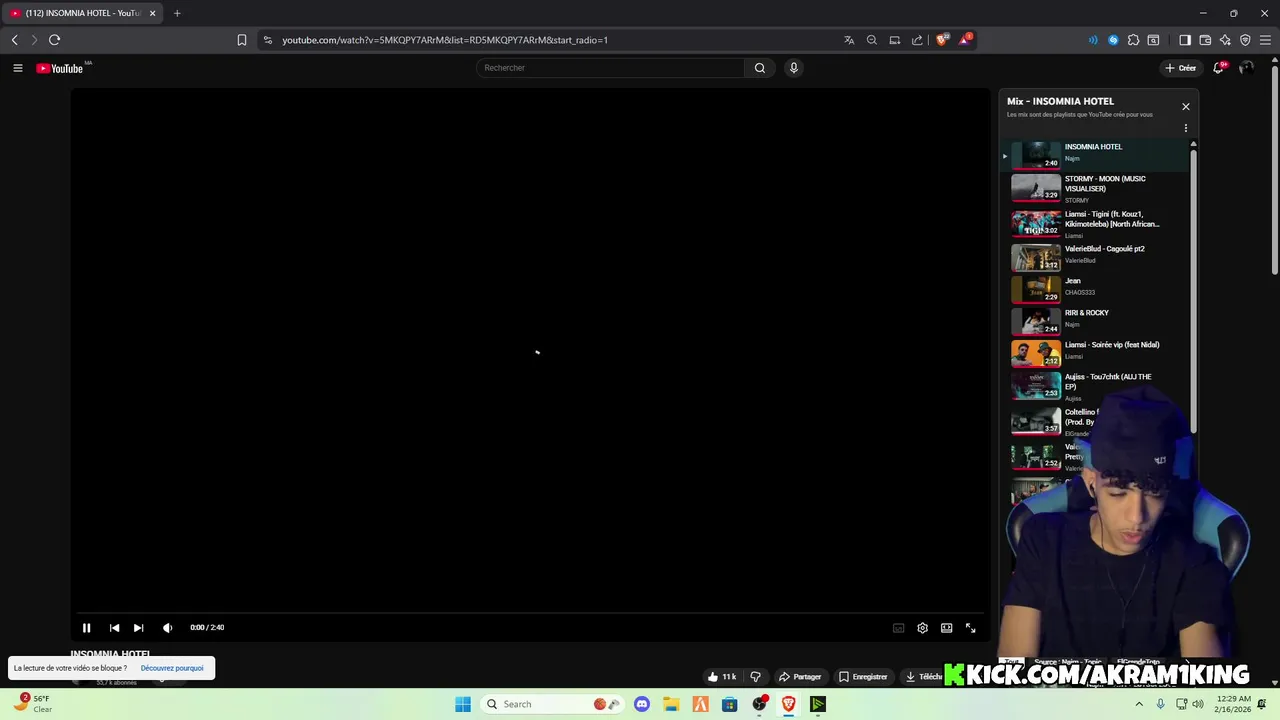The height and width of the screenshot is (720, 1280).
Task: Open the Créer menu
Action: click(x=1181, y=68)
